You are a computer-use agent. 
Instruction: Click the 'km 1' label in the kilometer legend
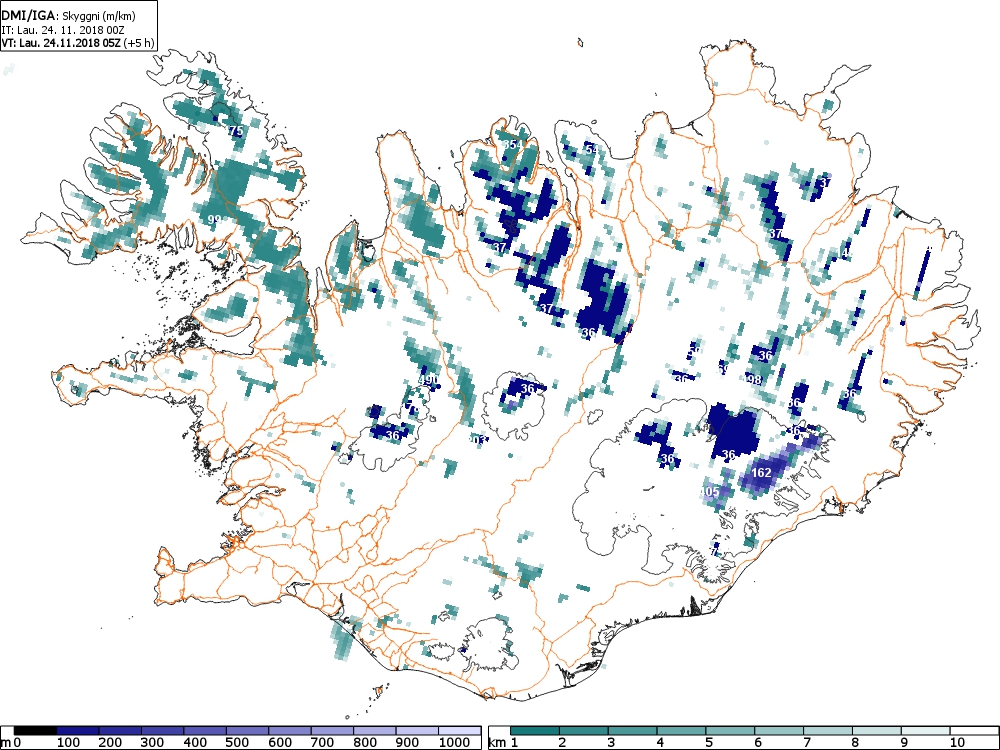pos(503,742)
